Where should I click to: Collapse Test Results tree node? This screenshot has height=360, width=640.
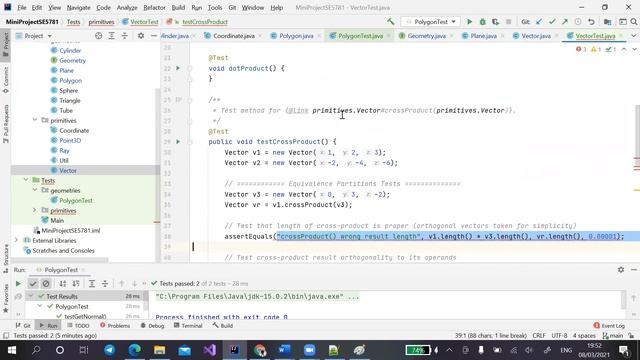point(31,296)
